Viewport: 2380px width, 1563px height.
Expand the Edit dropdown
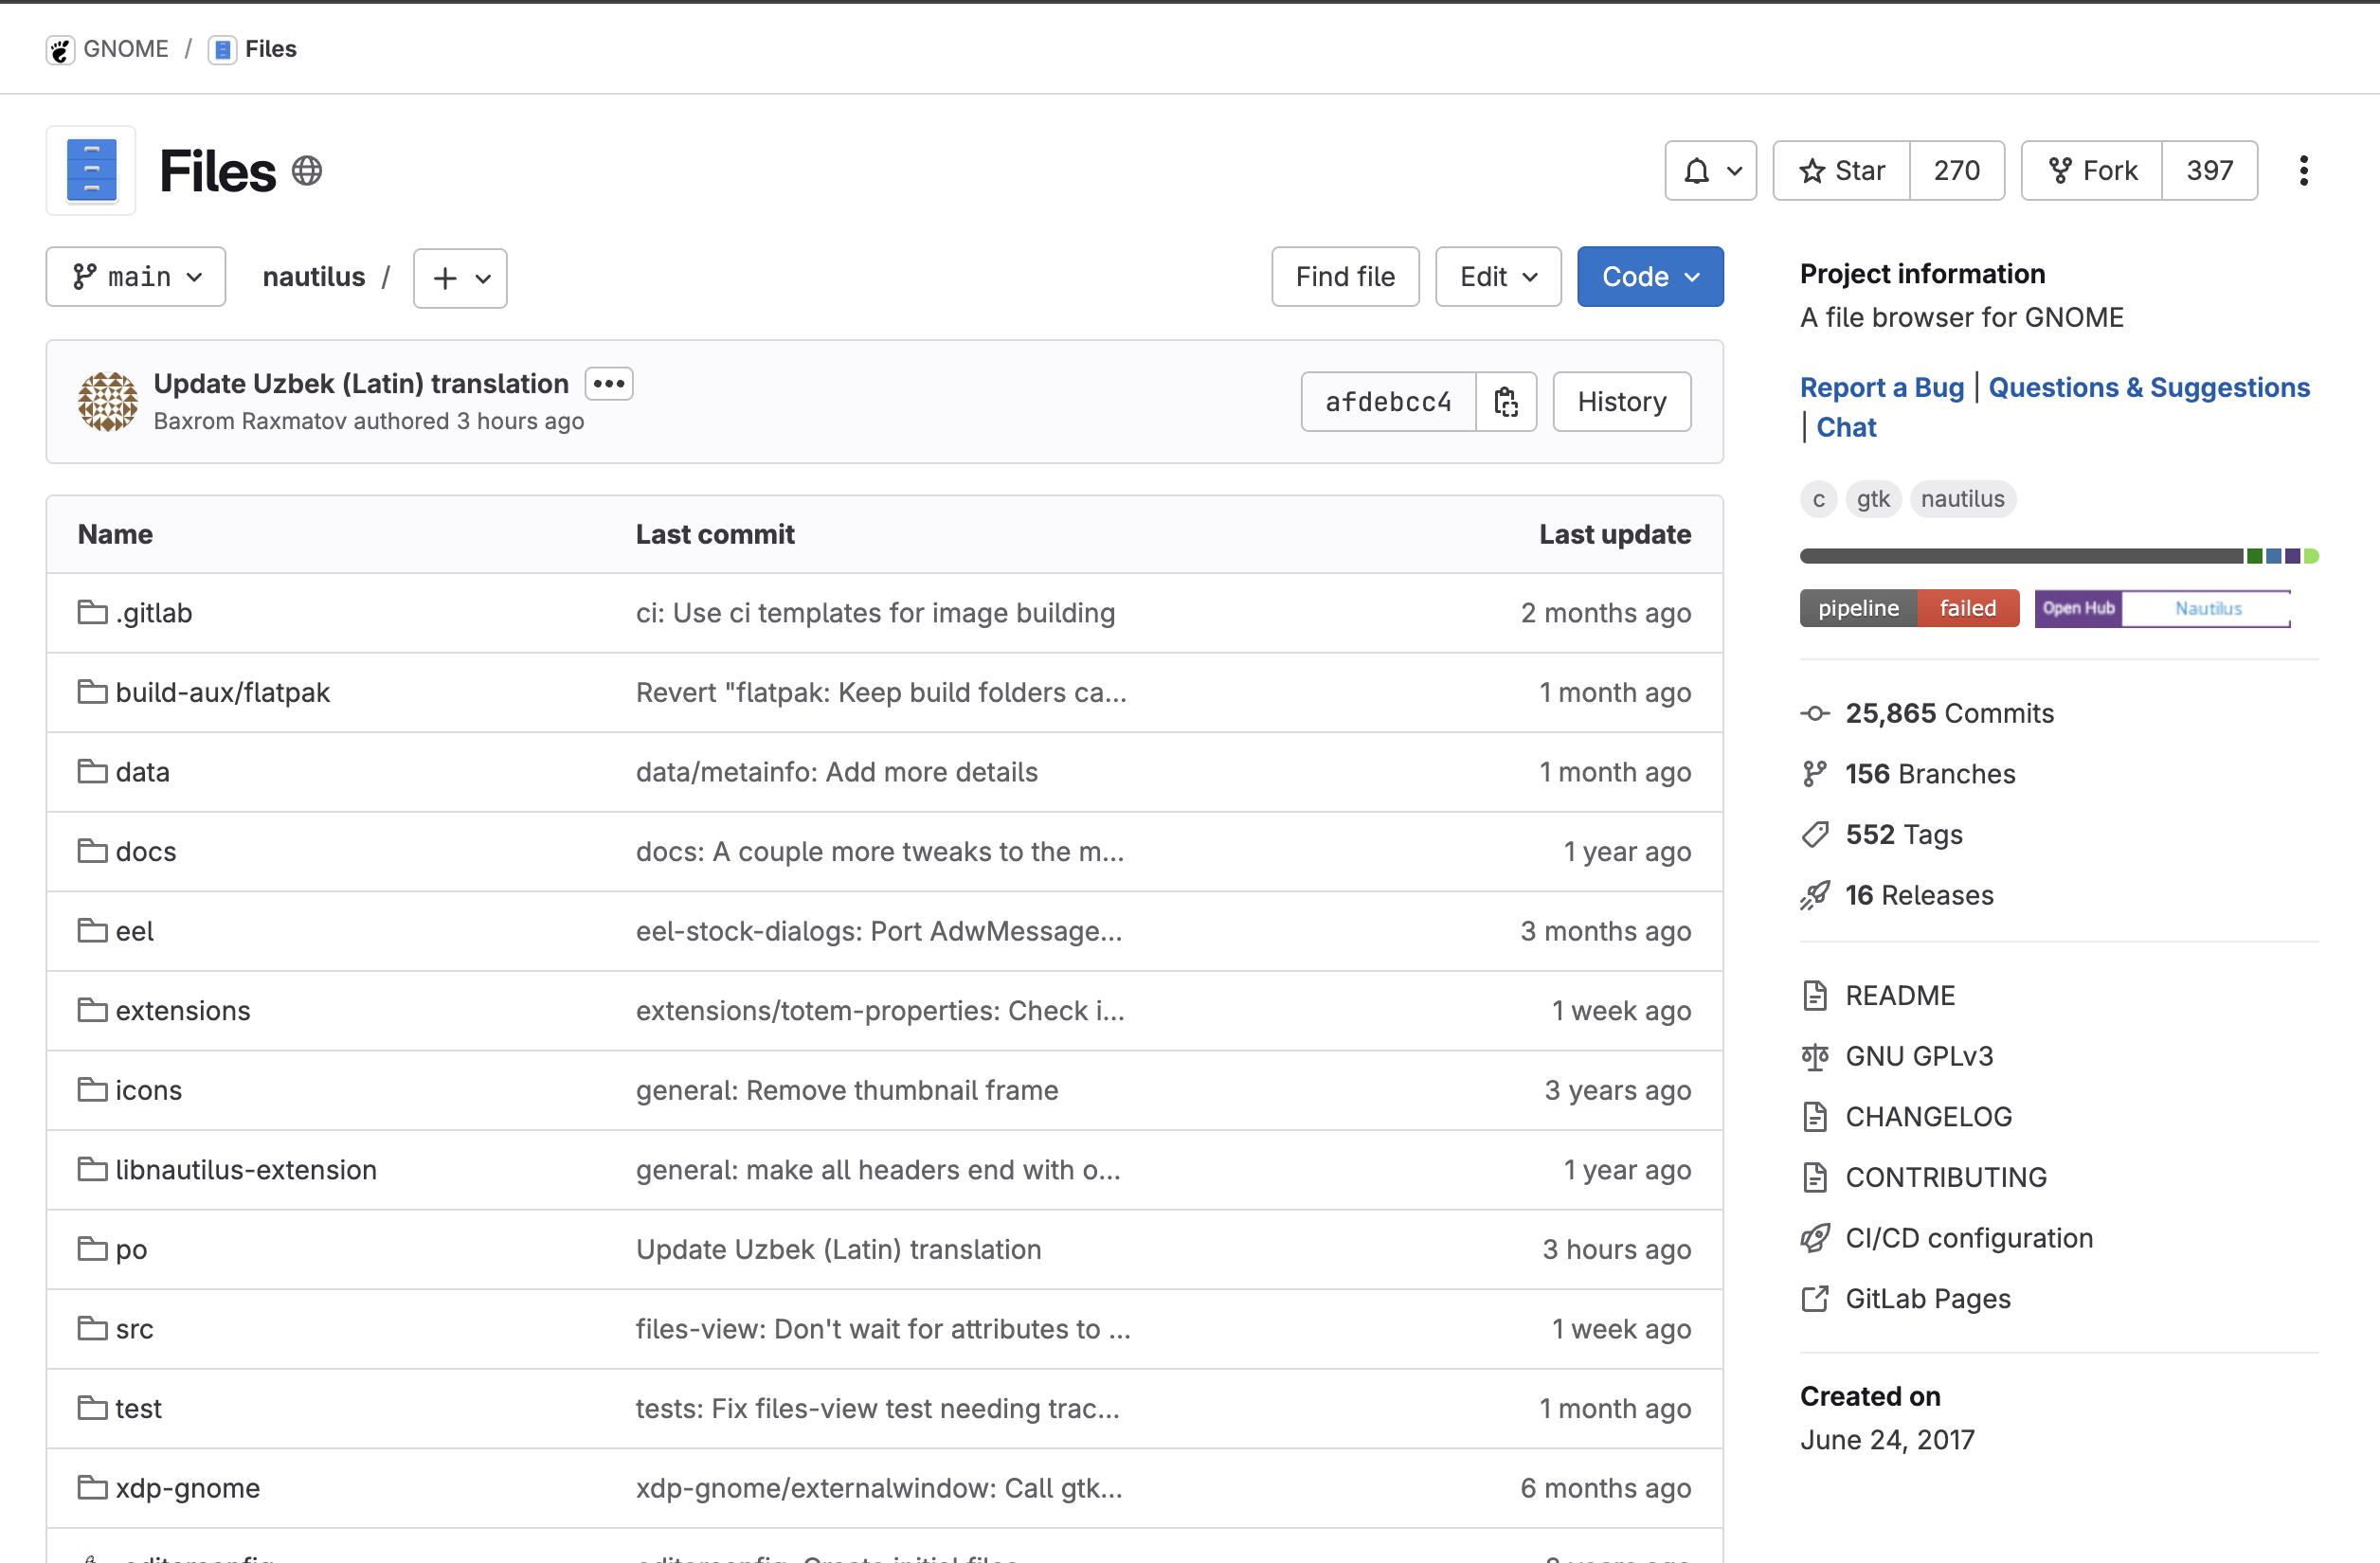pos(1498,277)
